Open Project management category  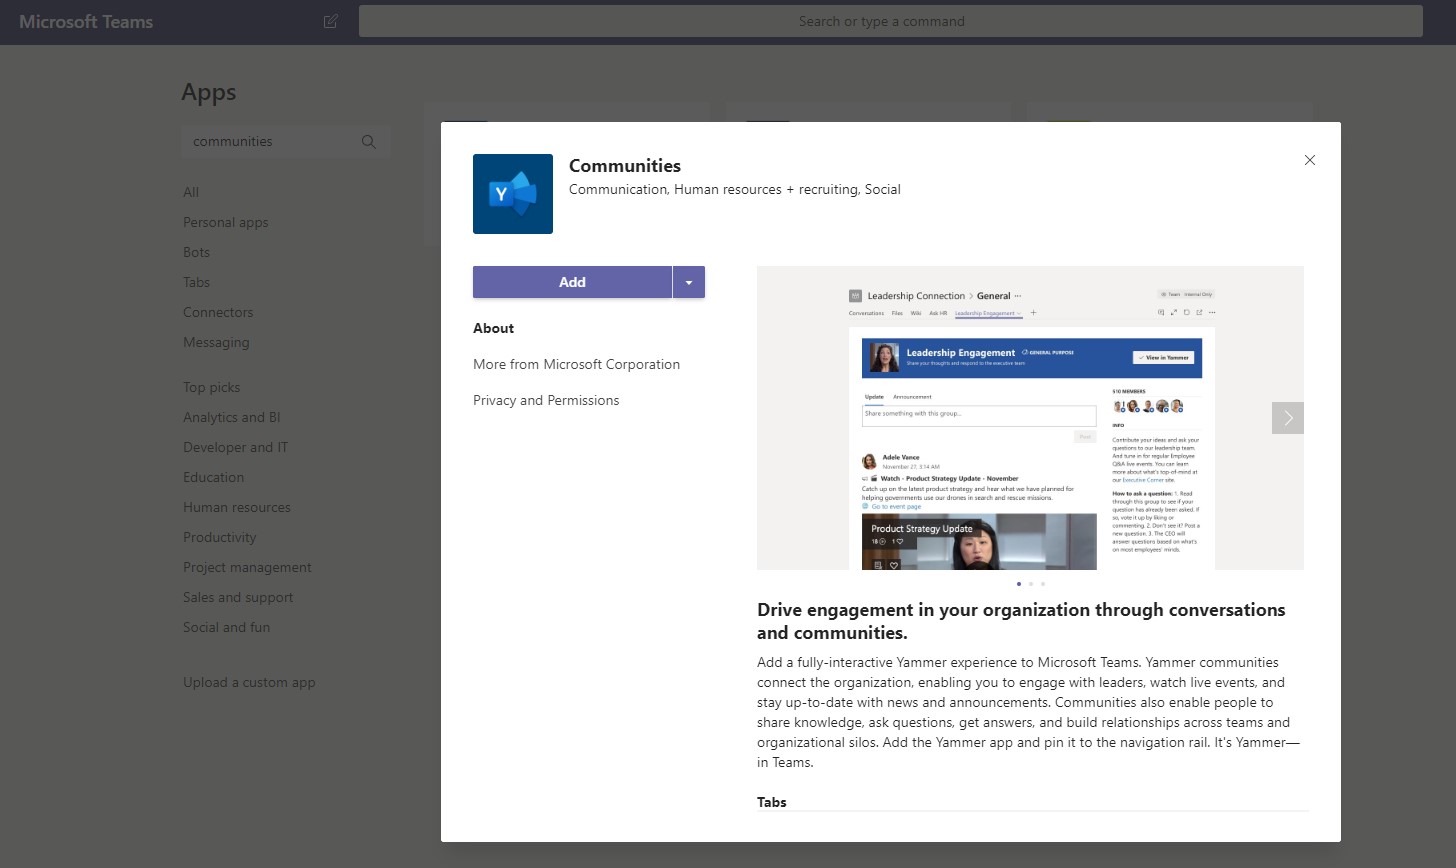coord(247,567)
